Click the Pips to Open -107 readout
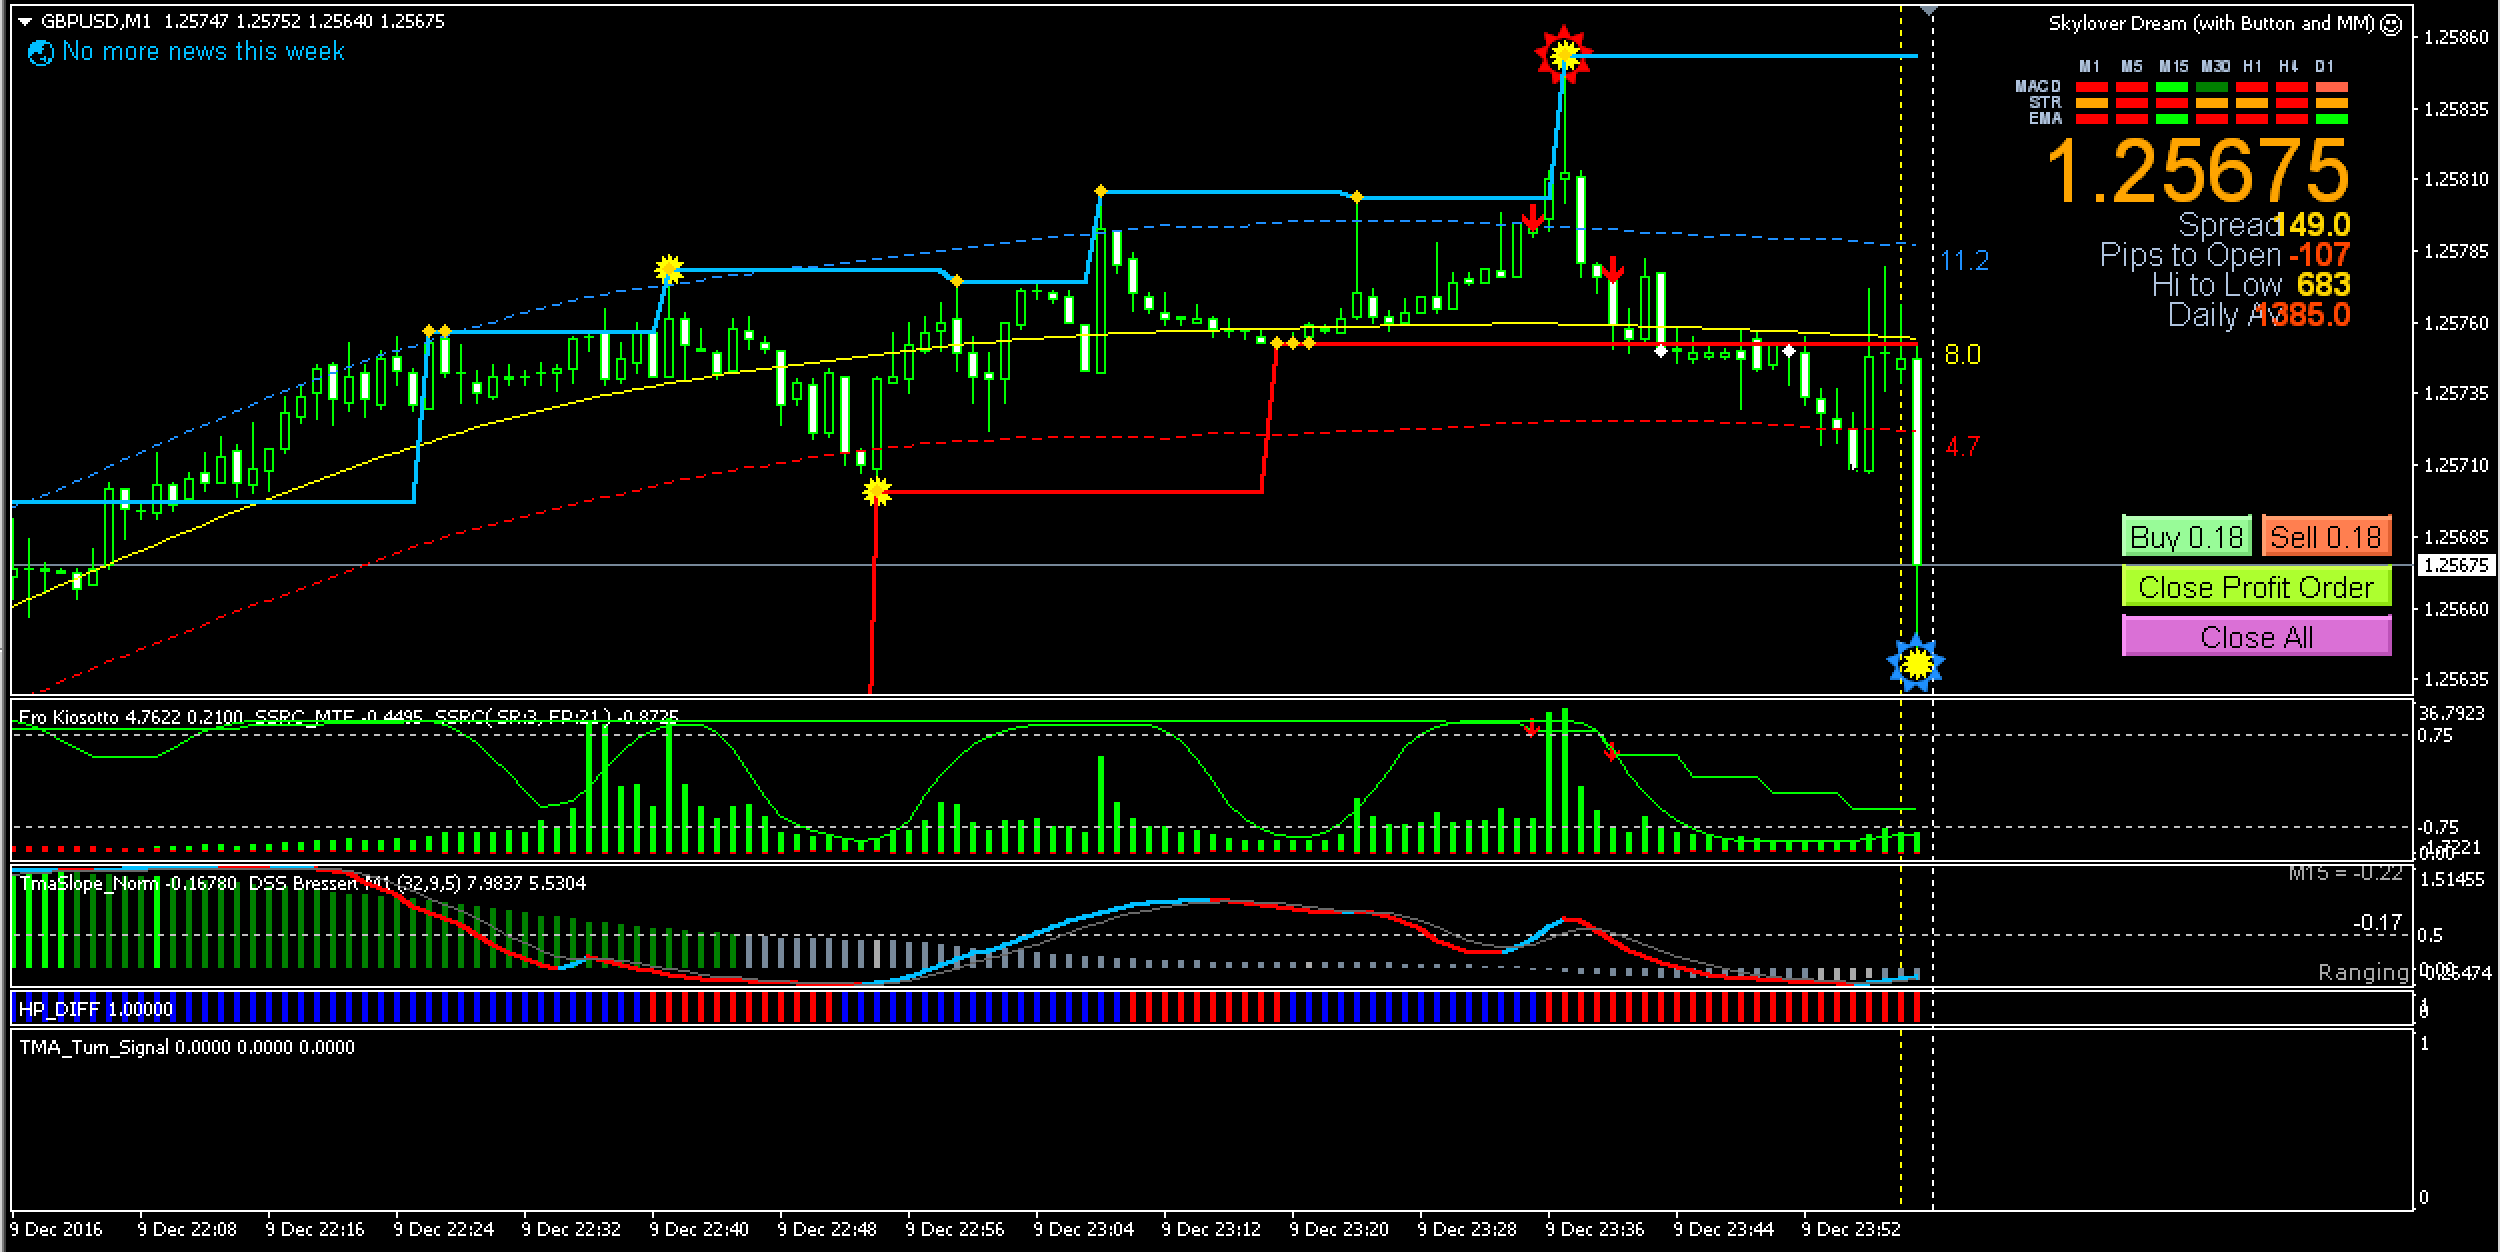 [2225, 255]
